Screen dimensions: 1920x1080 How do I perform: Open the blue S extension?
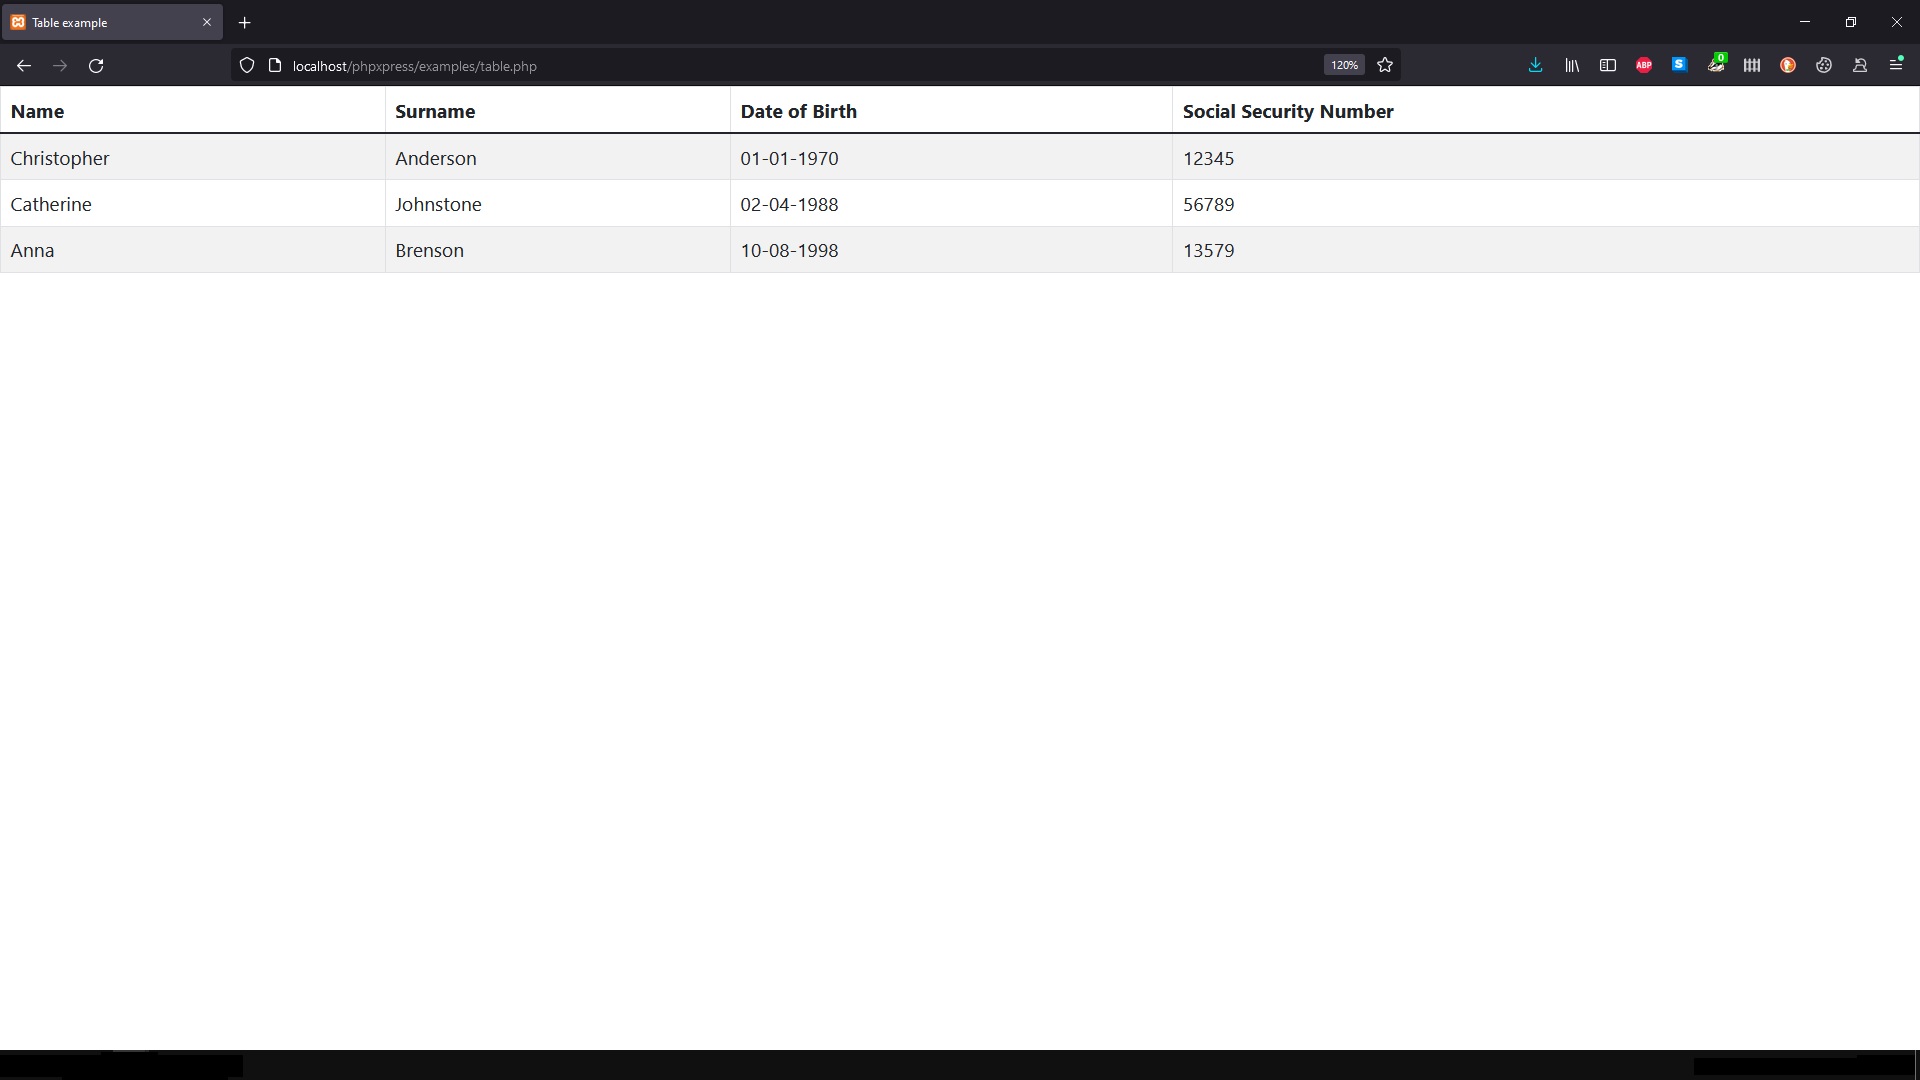click(x=1680, y=65)
